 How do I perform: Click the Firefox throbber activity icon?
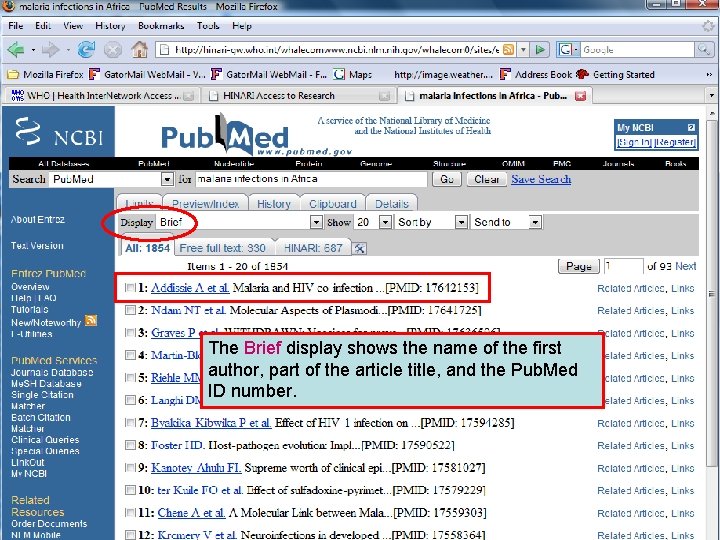point(708,26)
